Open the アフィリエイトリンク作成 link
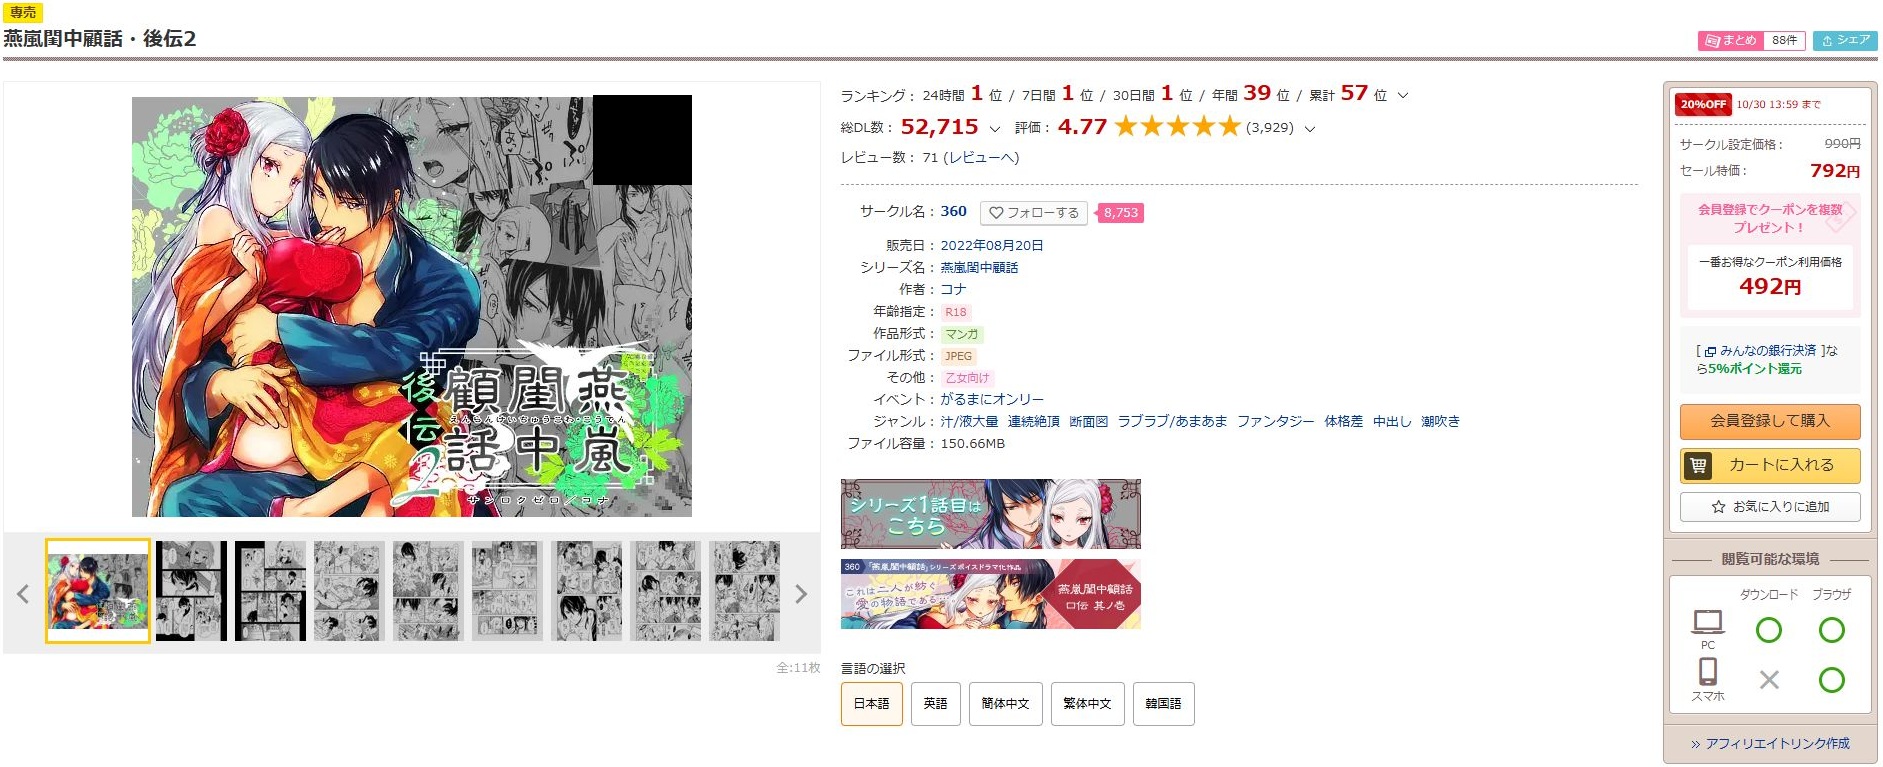Viewport: 1883px width, 767px height. click(1770, 744)
